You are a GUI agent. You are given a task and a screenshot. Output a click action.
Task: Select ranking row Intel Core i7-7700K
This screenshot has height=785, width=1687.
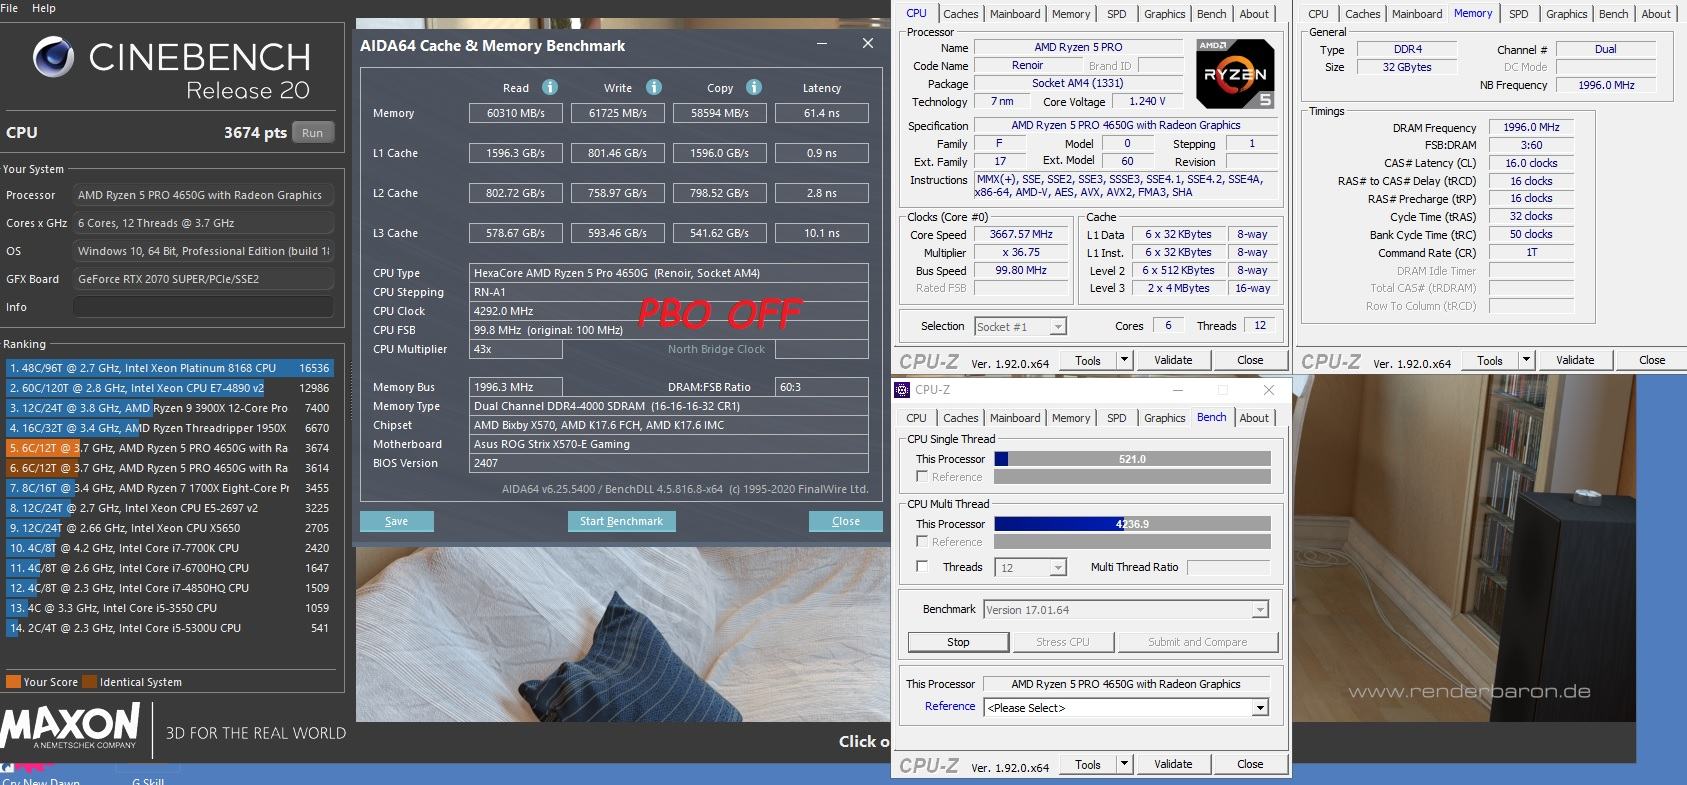tap(169, 548)
